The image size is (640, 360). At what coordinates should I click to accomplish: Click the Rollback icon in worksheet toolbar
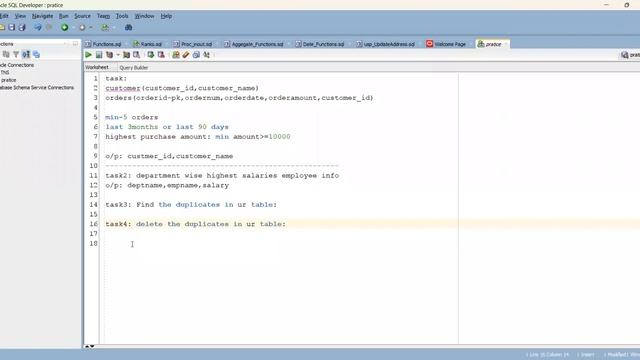click(161, 55)
